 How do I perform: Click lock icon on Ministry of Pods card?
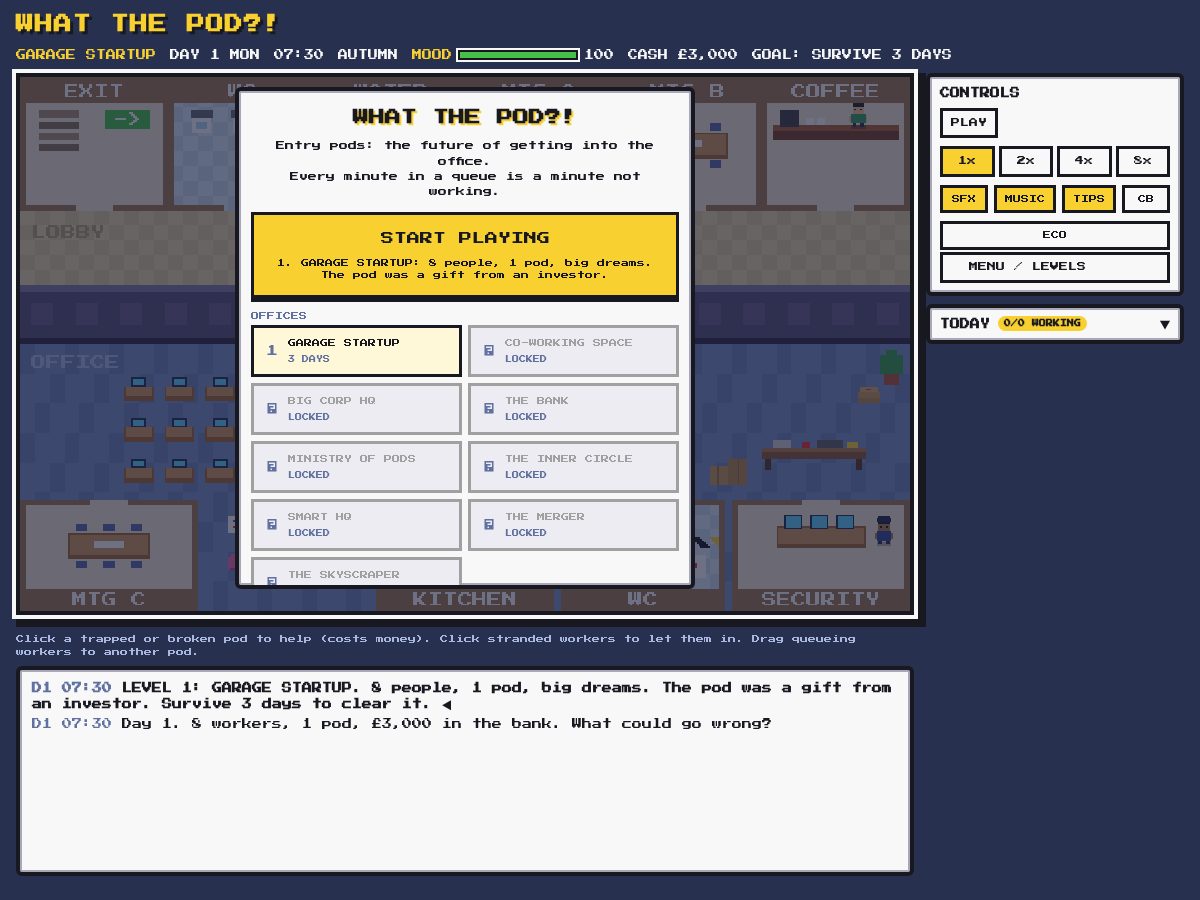[271, 467]
